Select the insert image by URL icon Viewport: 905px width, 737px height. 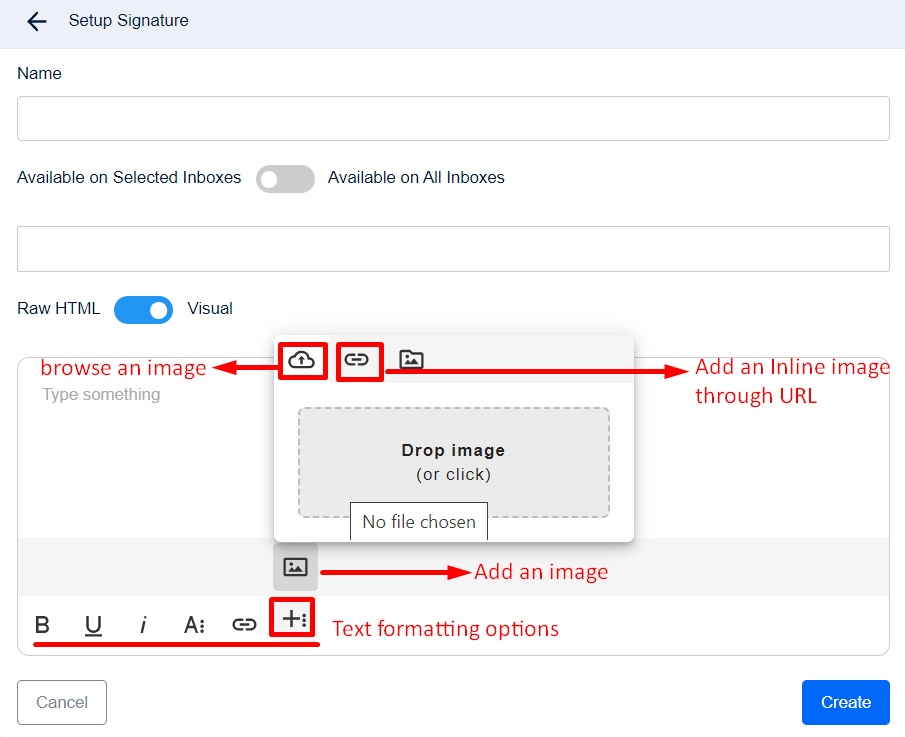[357, 360]
